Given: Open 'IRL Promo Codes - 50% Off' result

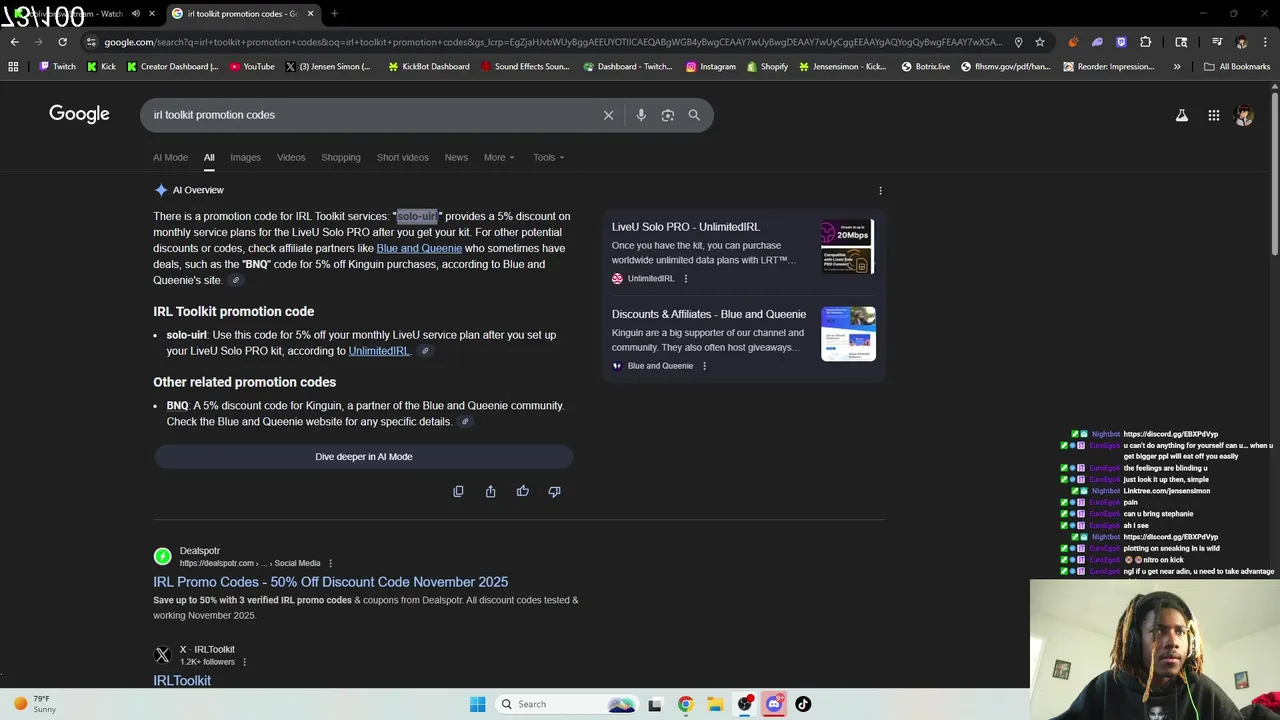Looking at the screenshot, I should click(x=330, y=582).
